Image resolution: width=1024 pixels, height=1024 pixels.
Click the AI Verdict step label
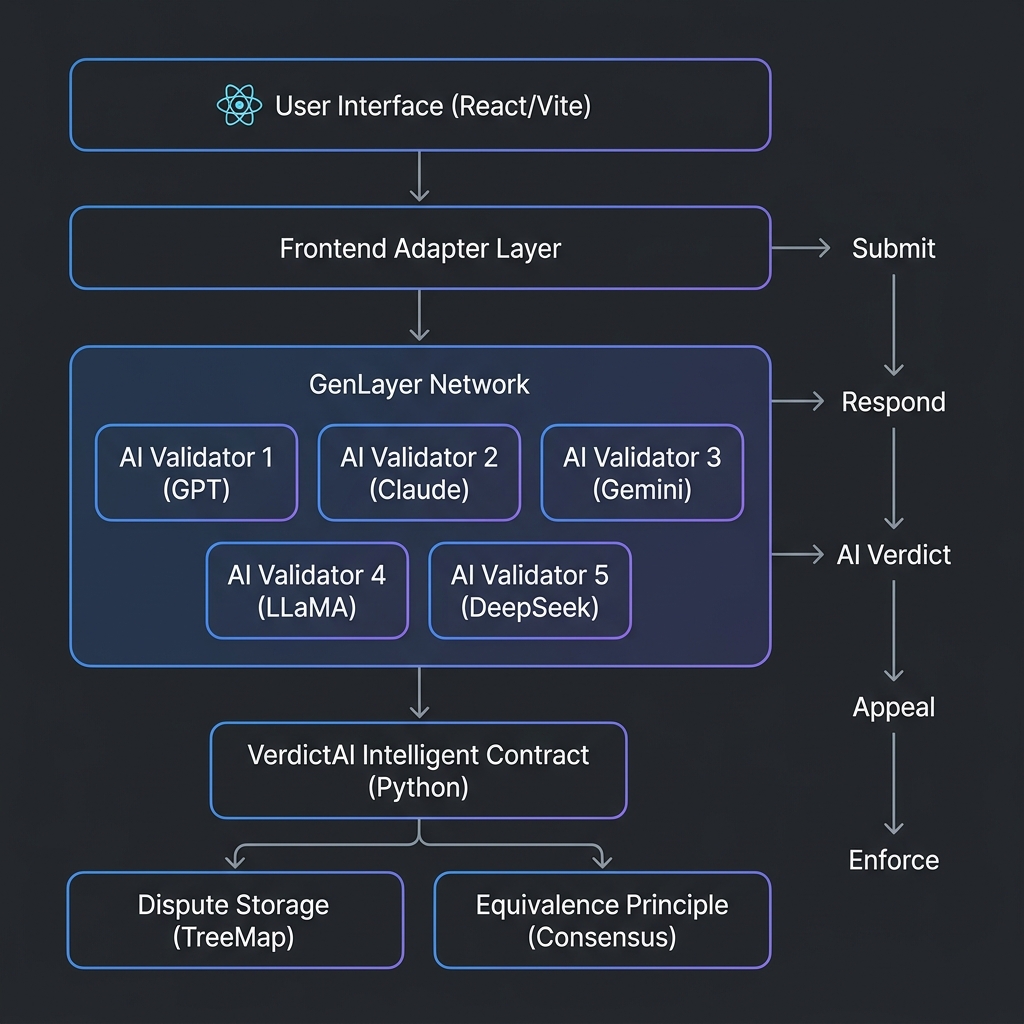[x=893, y=554]
